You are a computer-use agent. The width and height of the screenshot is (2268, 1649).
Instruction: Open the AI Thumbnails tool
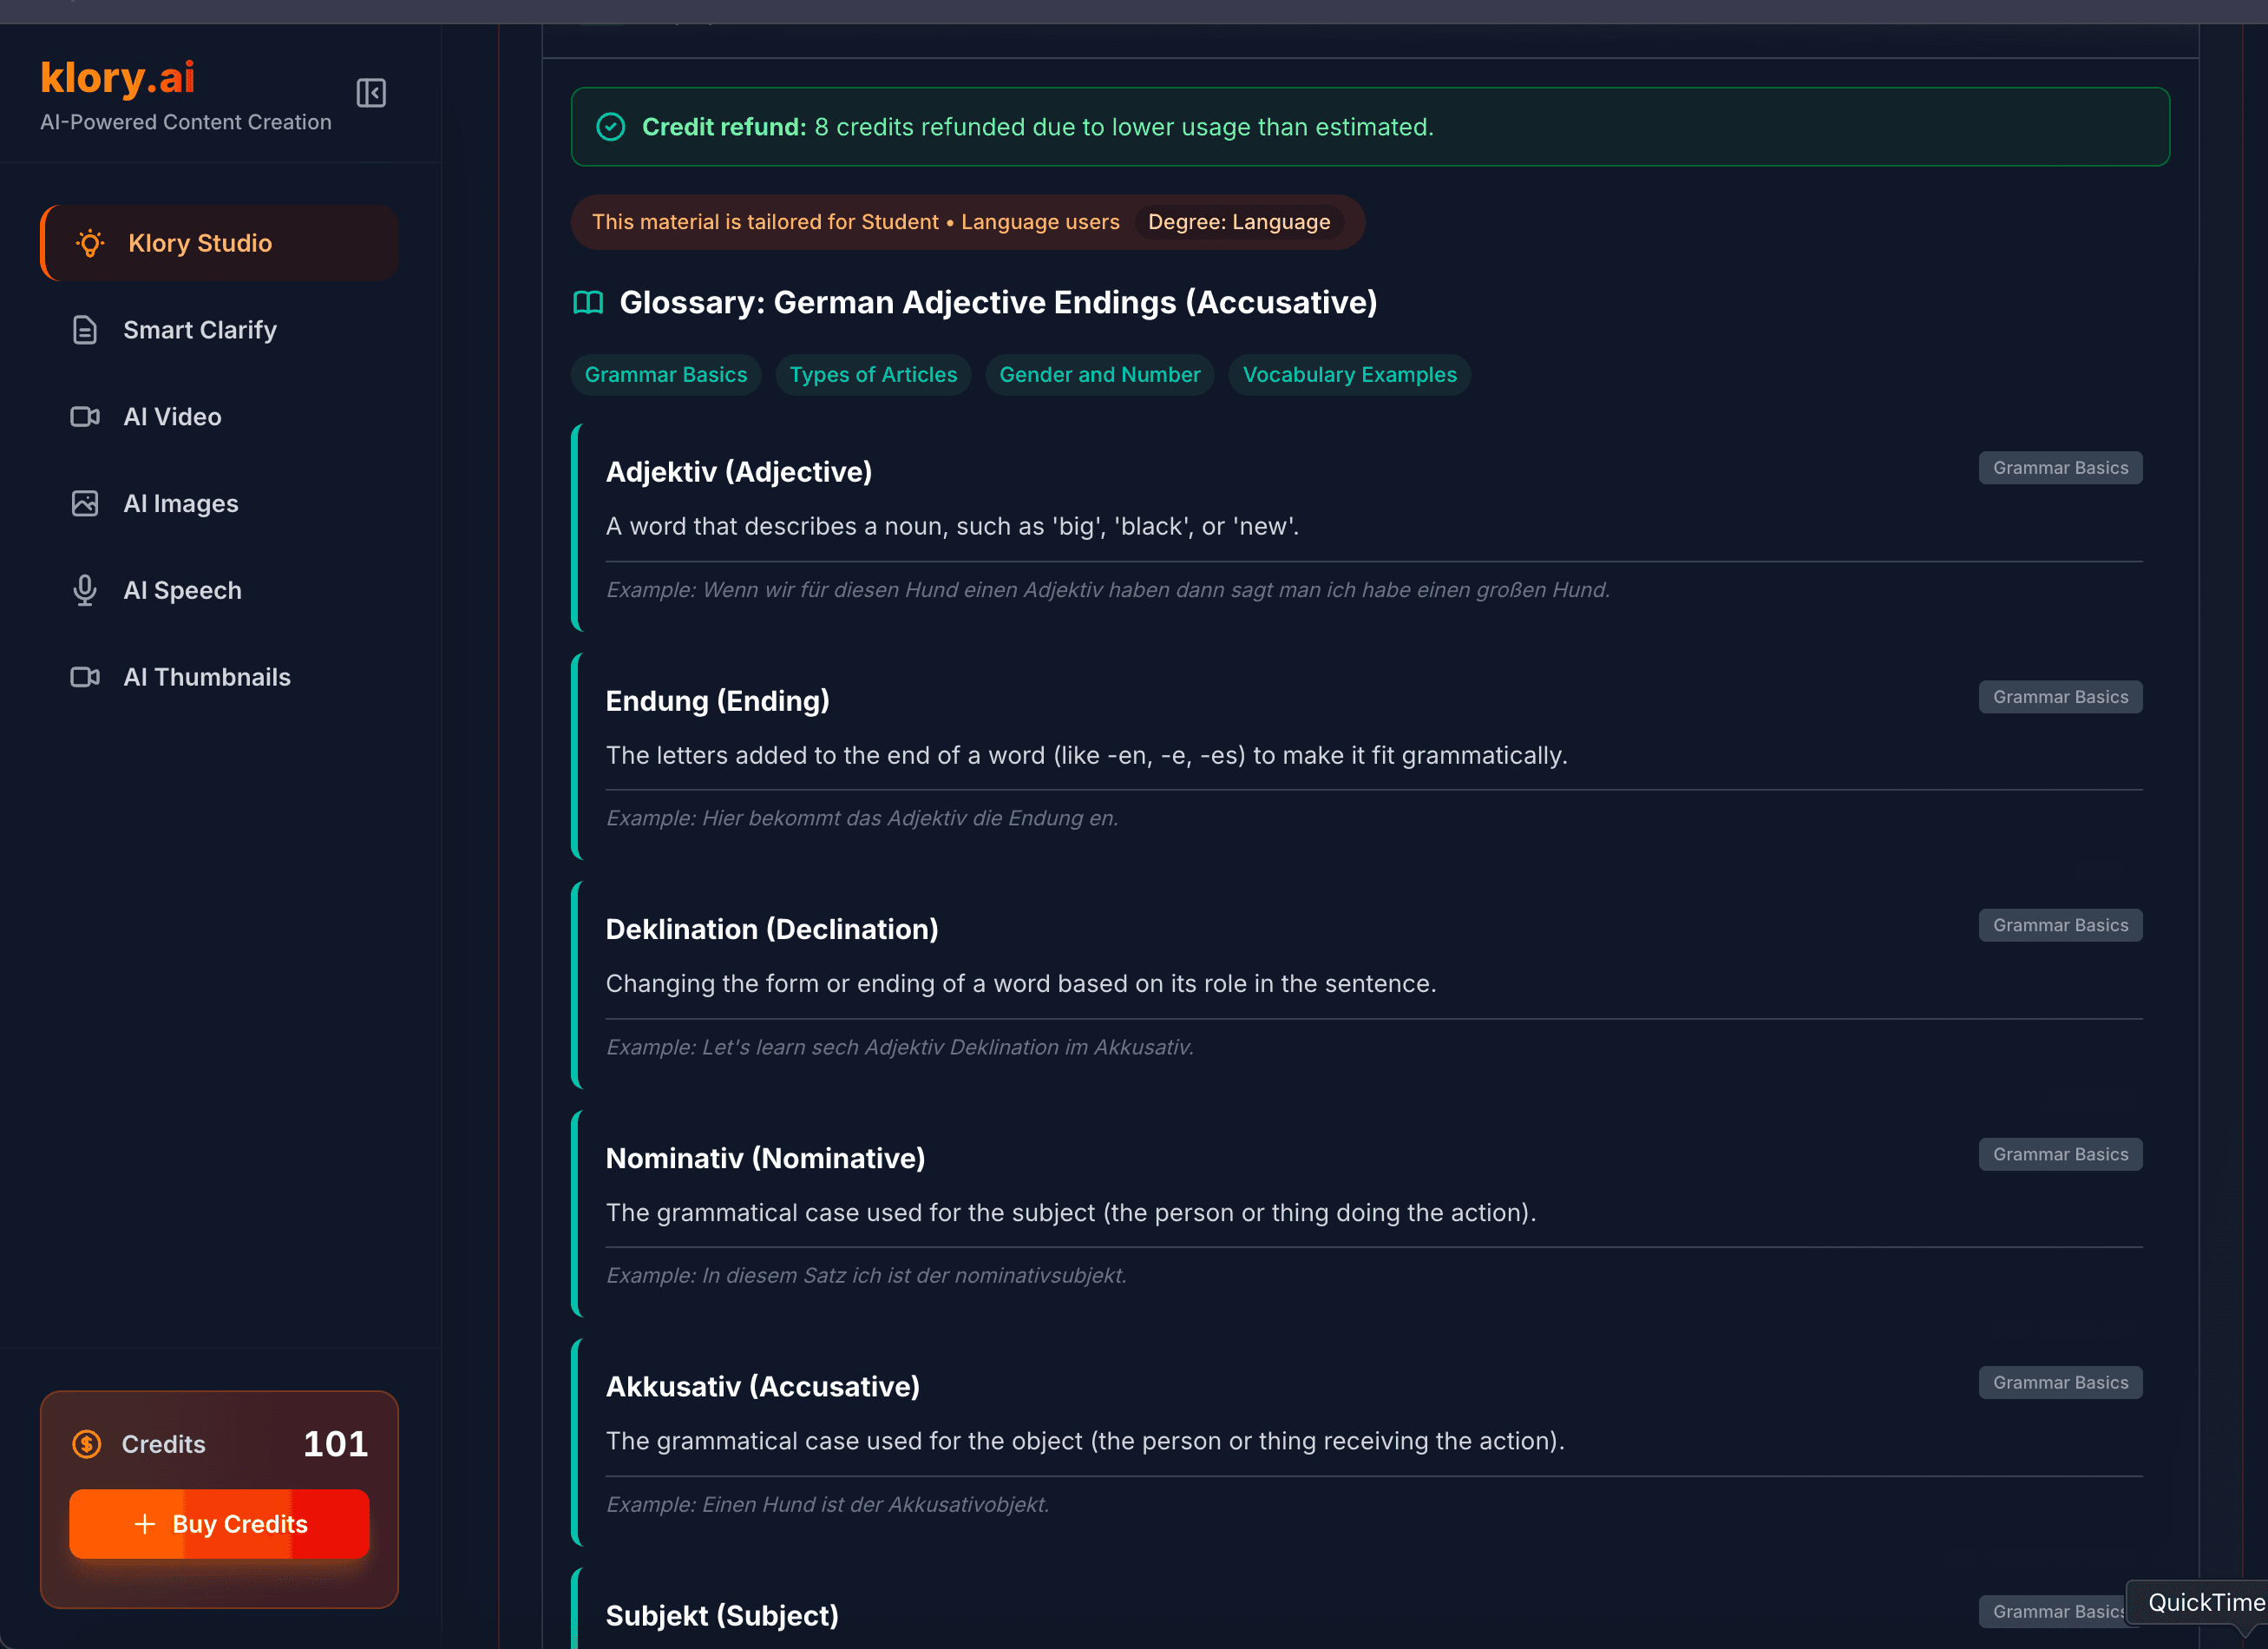207,677
